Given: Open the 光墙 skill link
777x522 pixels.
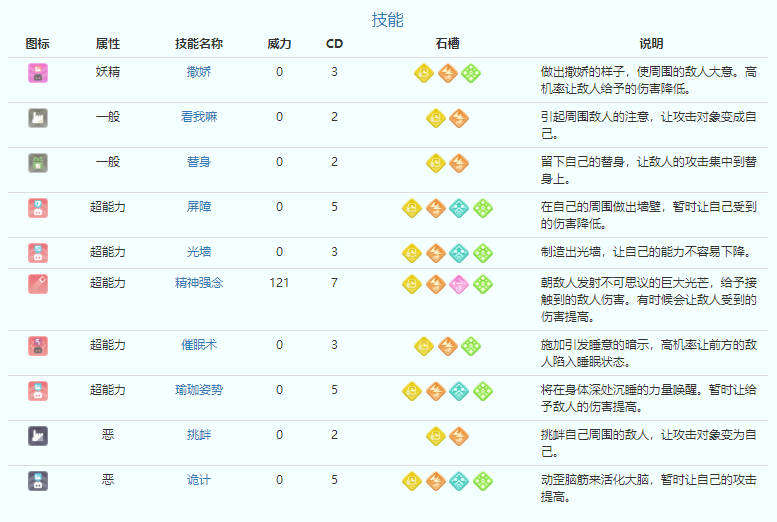Looking at the screenshot, I should [199, 252].
